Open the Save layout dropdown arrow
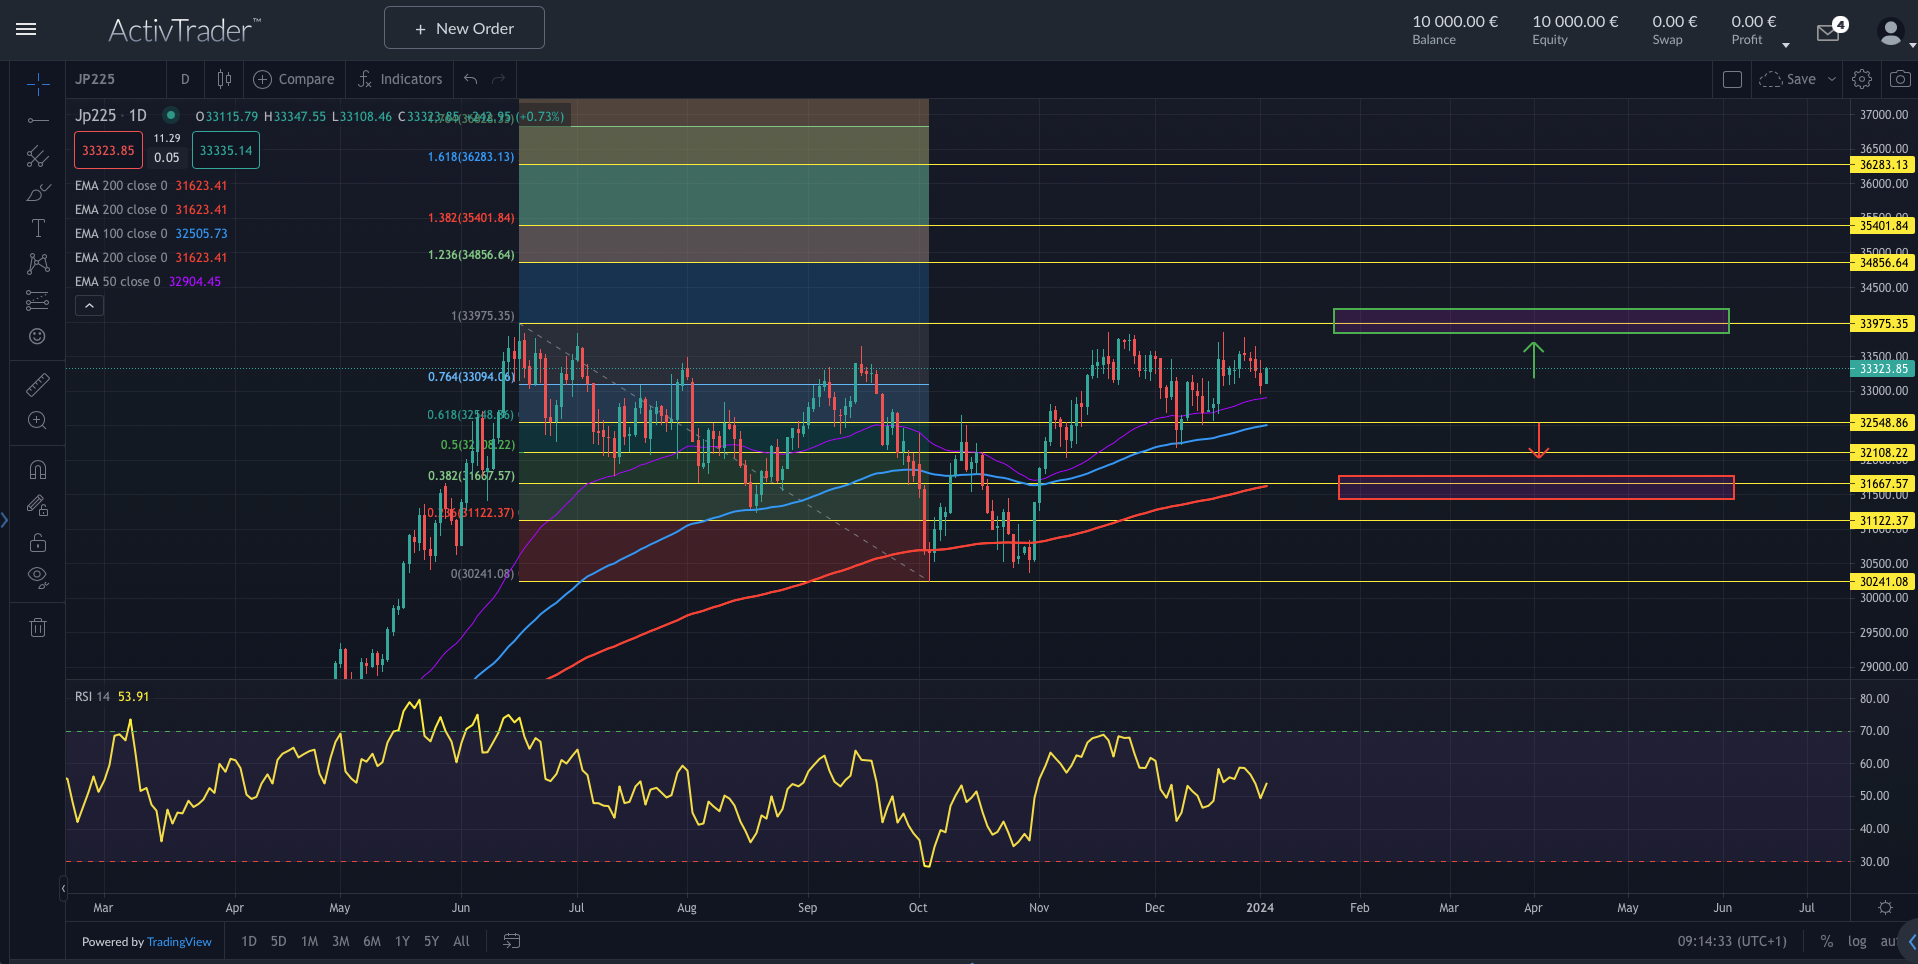Image resolution: width=1918 pixels, height=964 pixels. 1832,79
